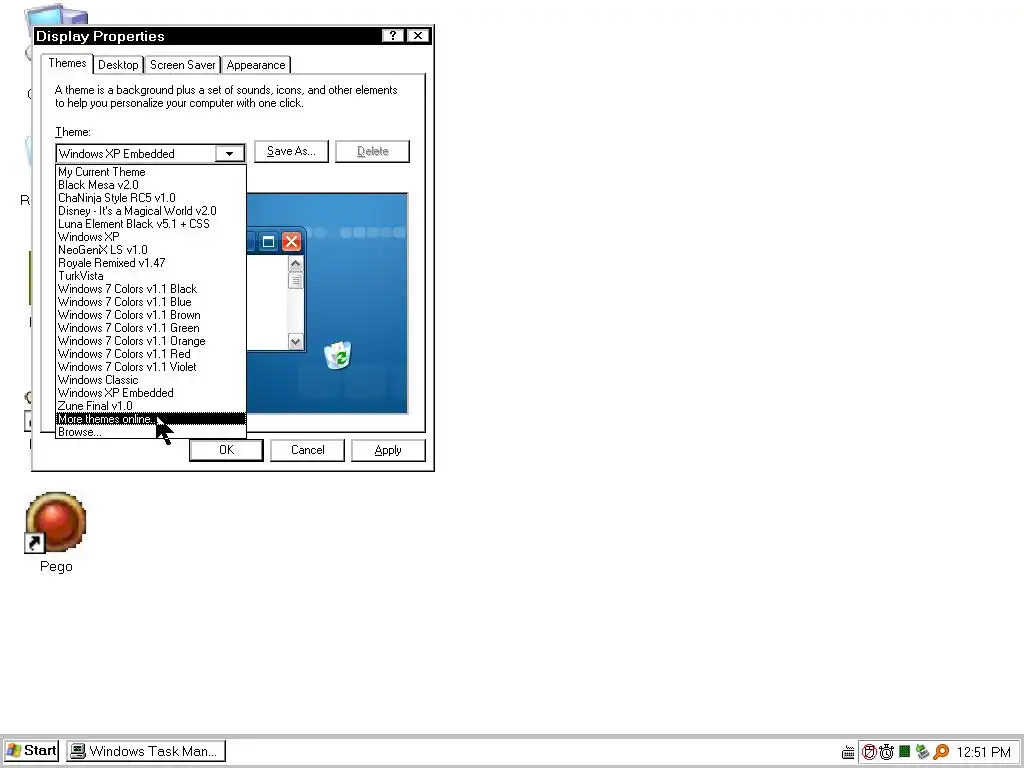Click the Recycle Bin in theme preview
This screenshot has width=1024, height=768.
338,355
